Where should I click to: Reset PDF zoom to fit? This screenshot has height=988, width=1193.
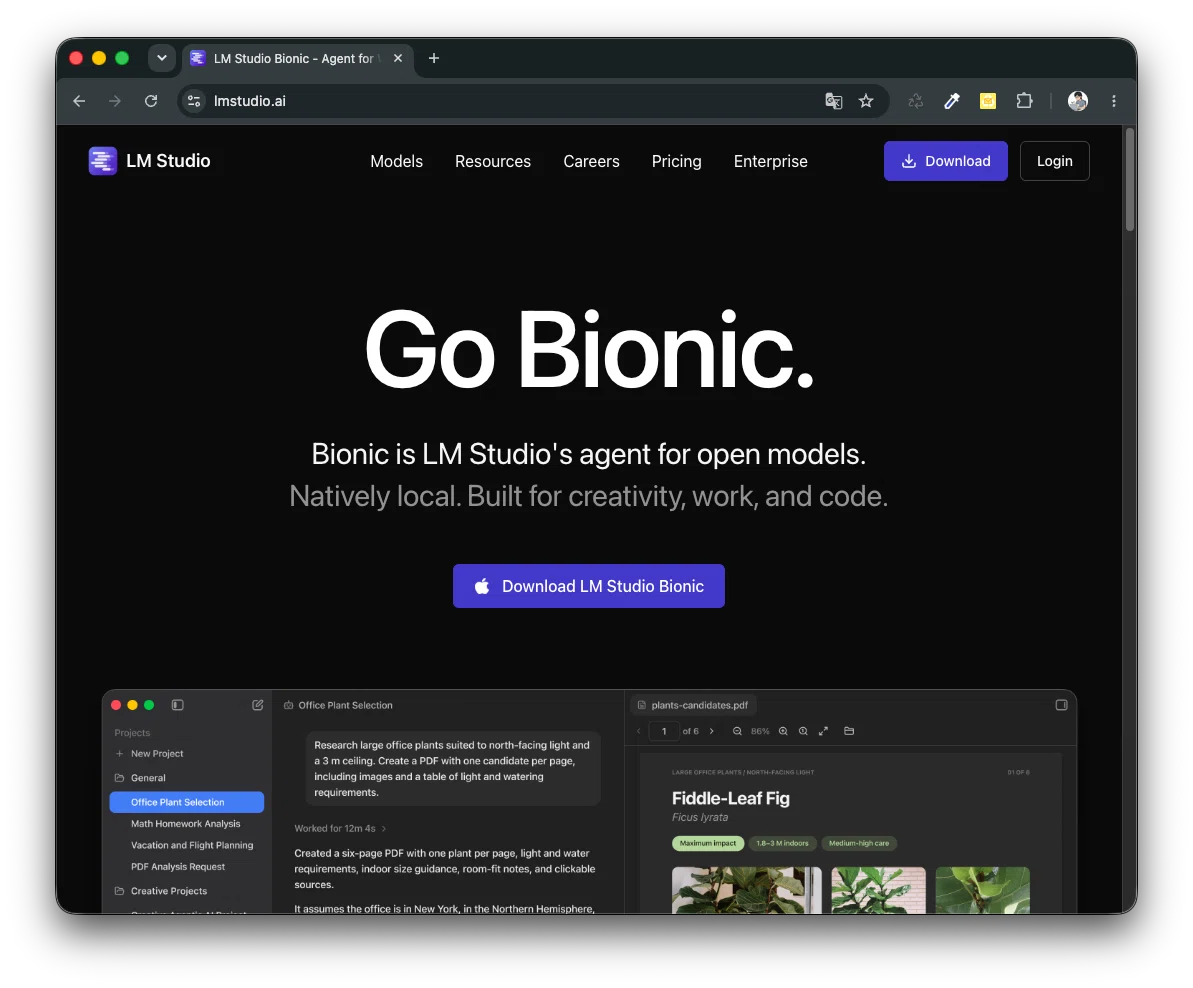point(803,731)
